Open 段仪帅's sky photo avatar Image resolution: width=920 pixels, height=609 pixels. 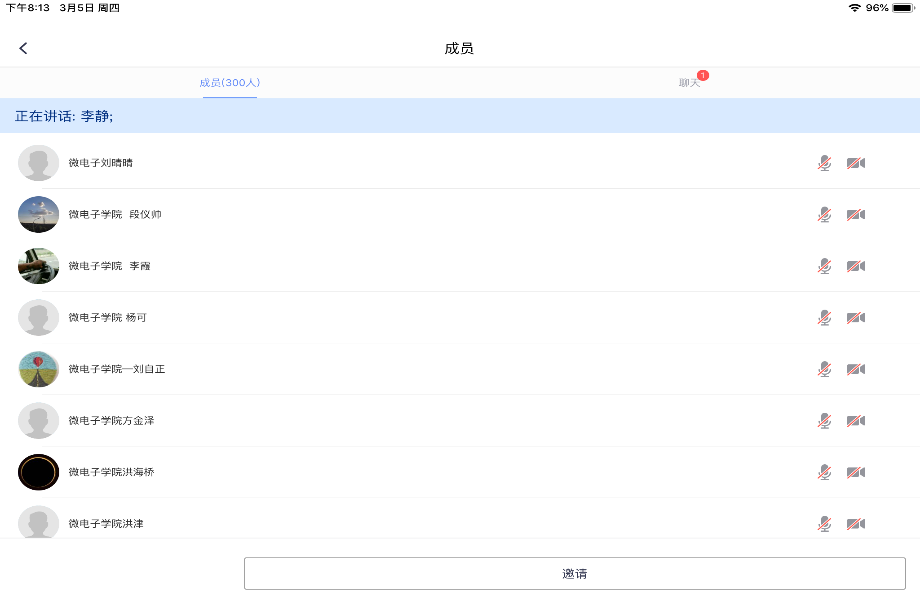pos(39,215)
